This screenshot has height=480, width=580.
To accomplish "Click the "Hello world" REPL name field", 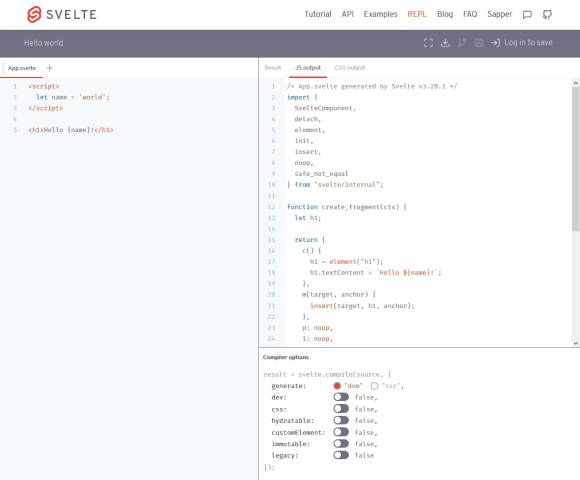I will pyautogui.click(x=44, y=43).
